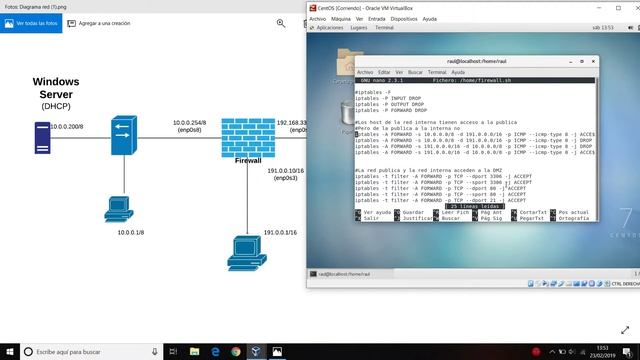Click Terminal in the CentOS top panel

point(384,28)
